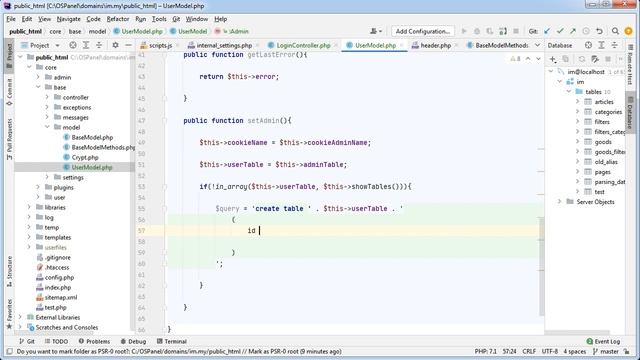Open the Structure tool window sidebar
The height and width of the screenshot is (360, 640).
9,271
